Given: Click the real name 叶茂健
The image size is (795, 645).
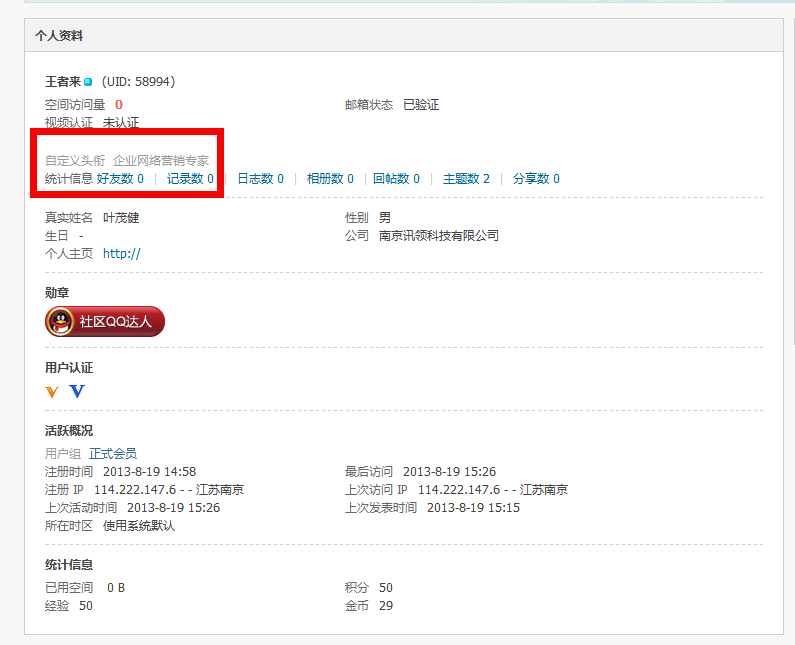Looking at the screenshot, I should tap(121, 218).
